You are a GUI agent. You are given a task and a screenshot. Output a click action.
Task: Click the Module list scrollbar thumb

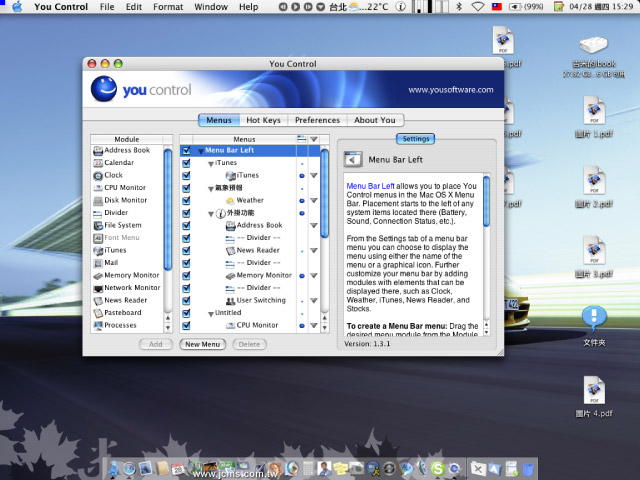[168, 209]
